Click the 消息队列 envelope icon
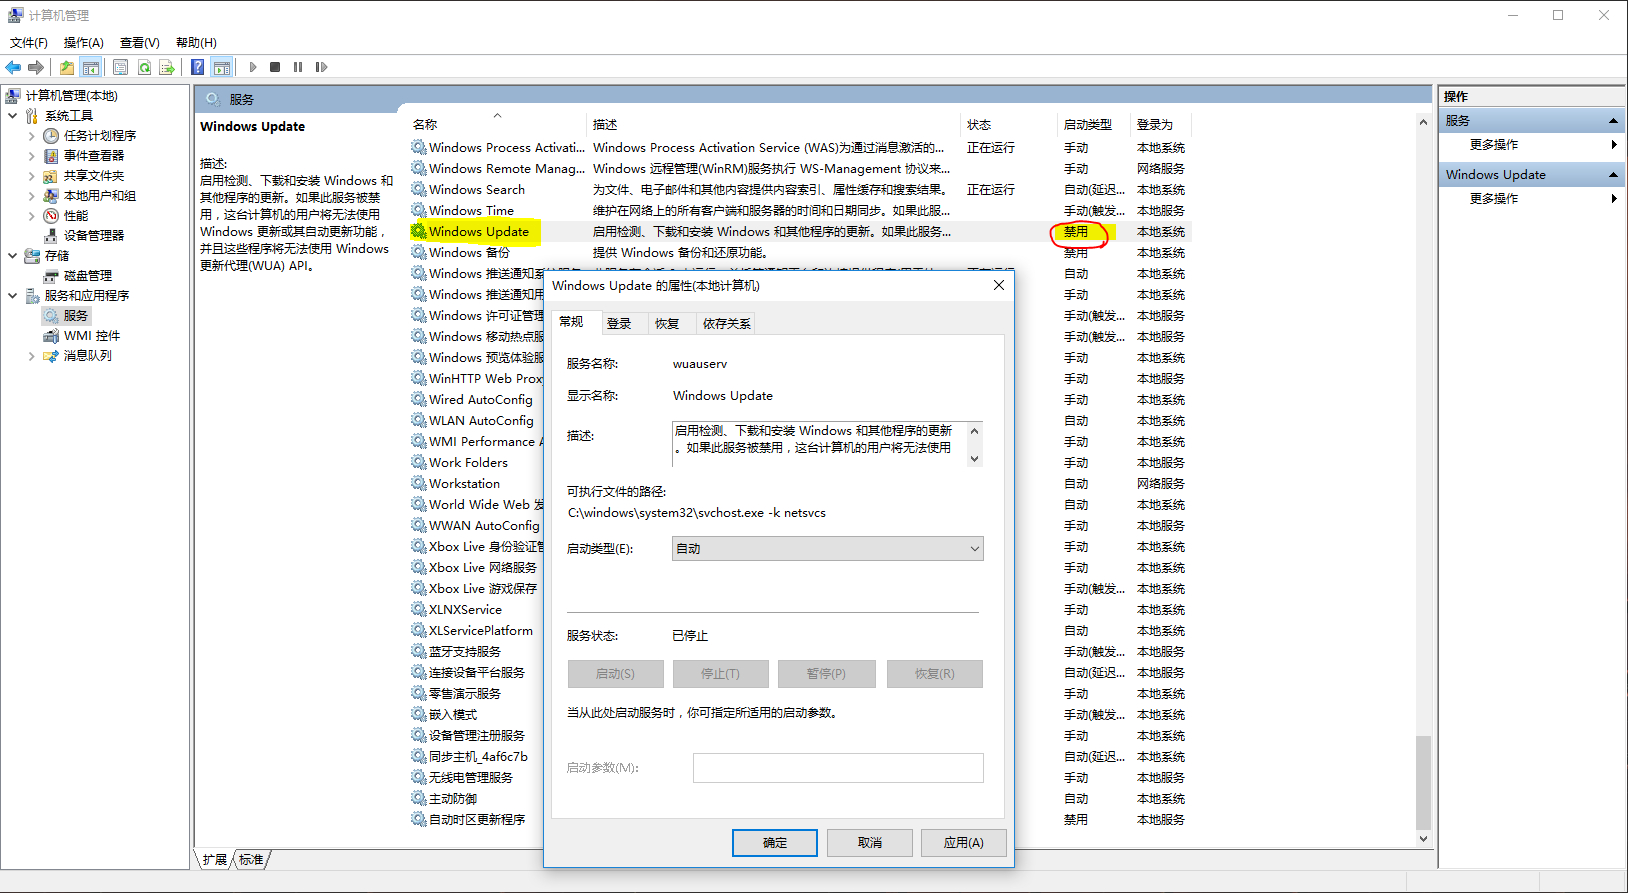The width and height of the screenshot is (1628, 893). click(51, 356)
